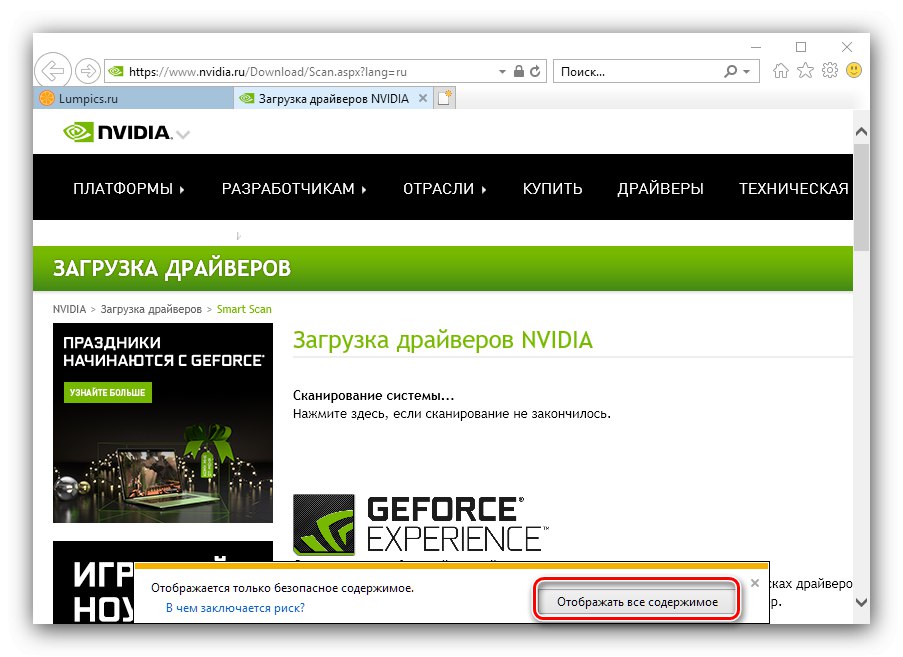Open Favorites with the star icon
The width and height of the screenshot is (903, 657).
tap(805, 71)
